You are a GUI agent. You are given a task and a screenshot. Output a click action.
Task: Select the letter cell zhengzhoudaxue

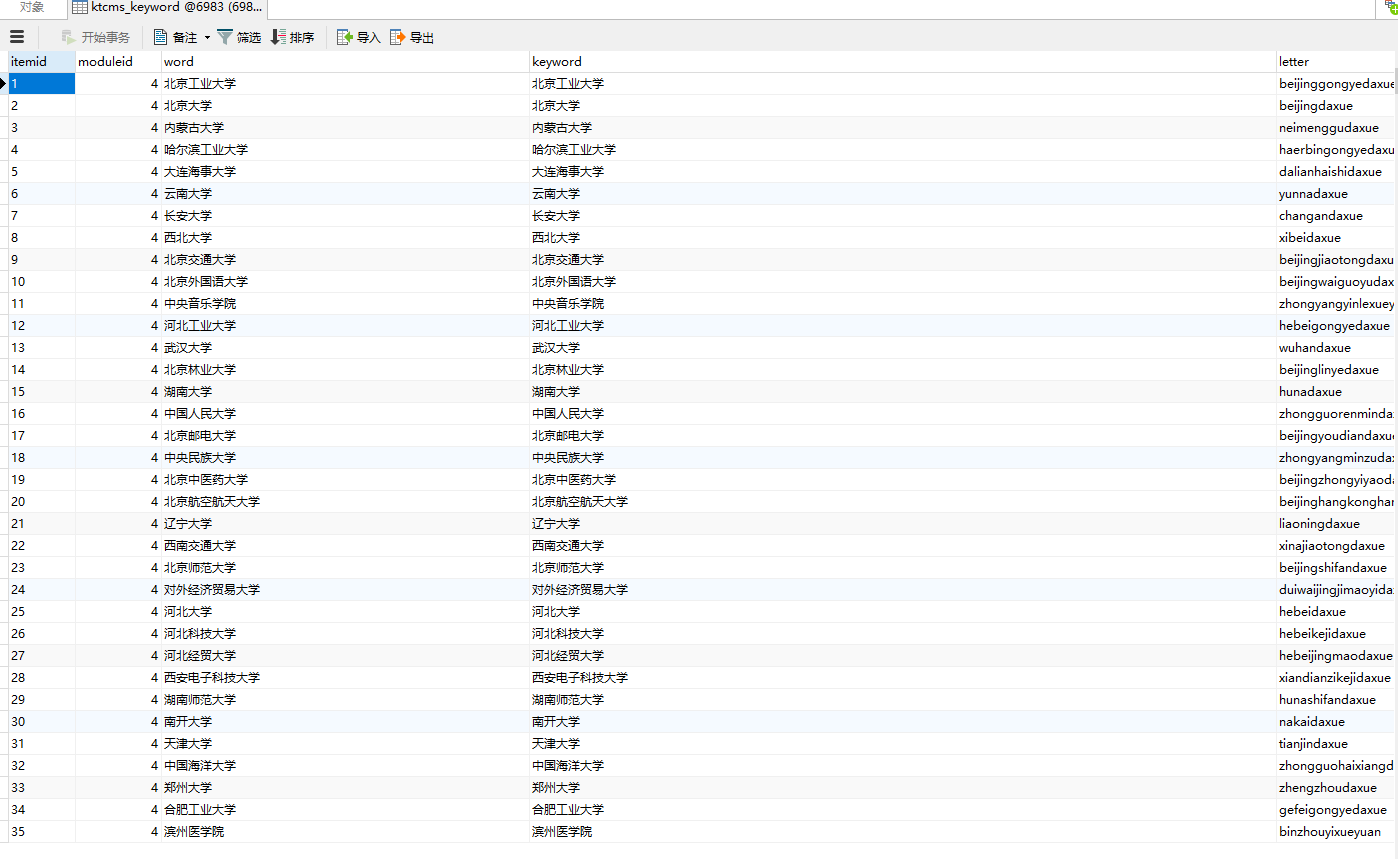point(1336,788)
